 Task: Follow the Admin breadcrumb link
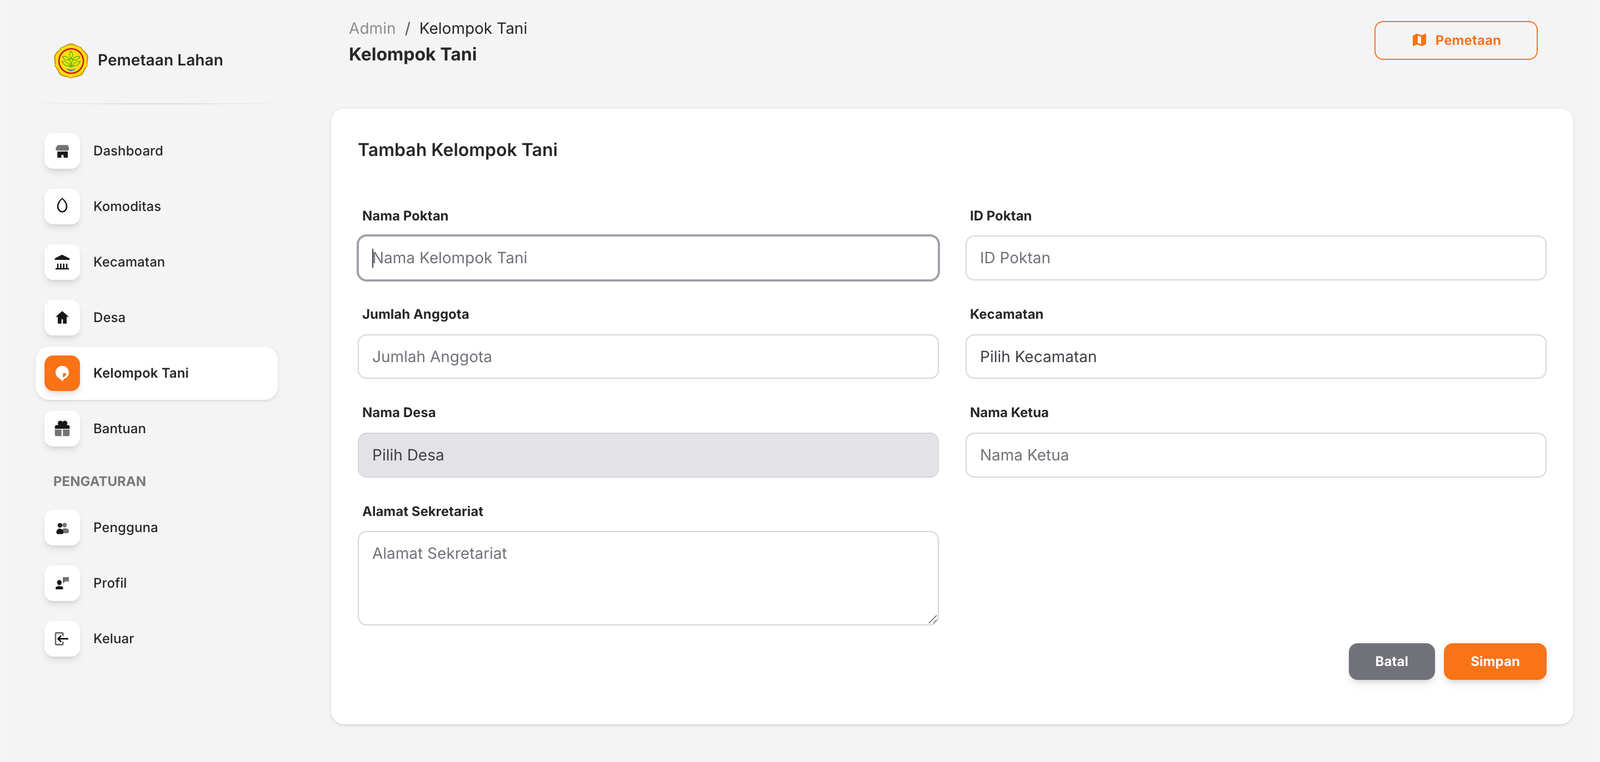point(372,28)
